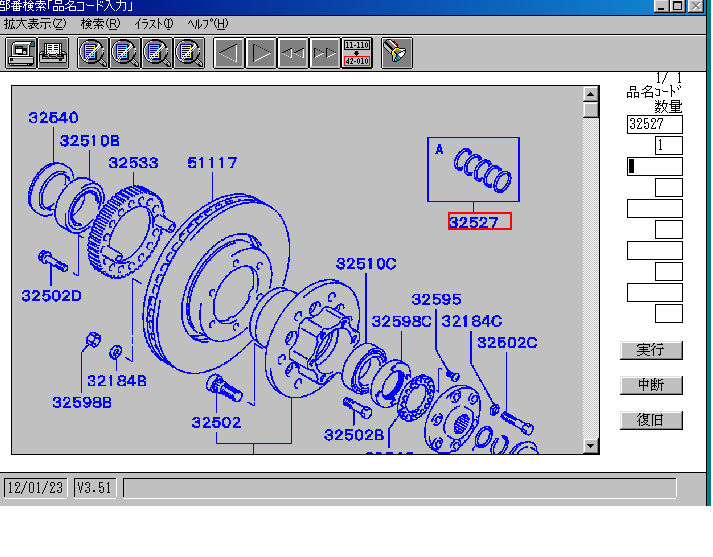Click the printer icon in toolbar
The image size is (713, 557).
tap(52, 53)
